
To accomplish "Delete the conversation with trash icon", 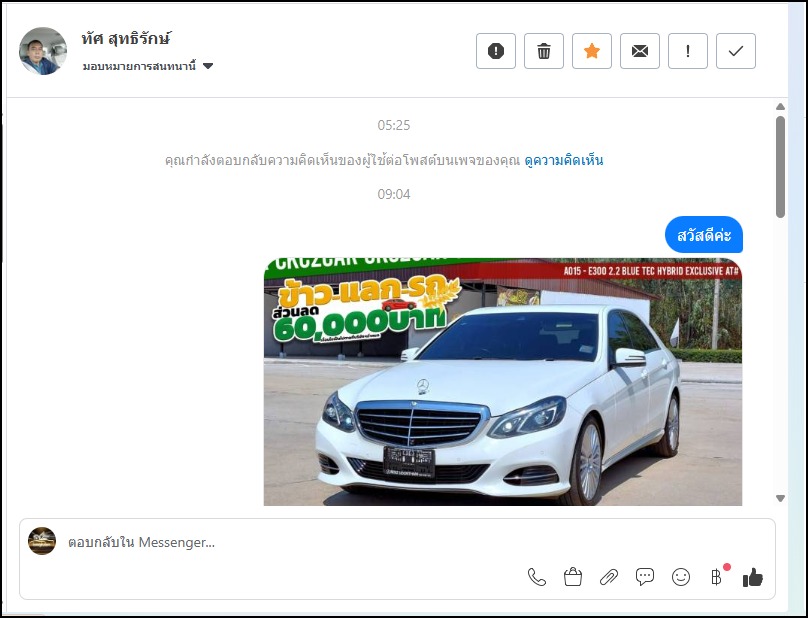I will tap(544, 51).
